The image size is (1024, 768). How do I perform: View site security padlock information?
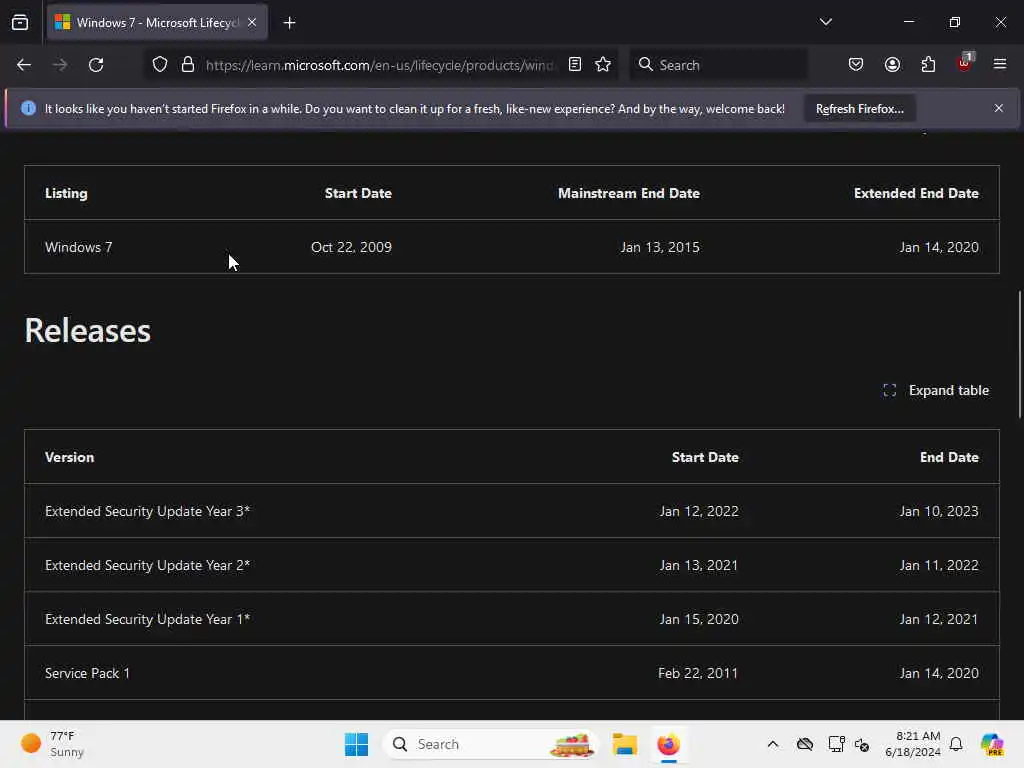coord(188,65)
